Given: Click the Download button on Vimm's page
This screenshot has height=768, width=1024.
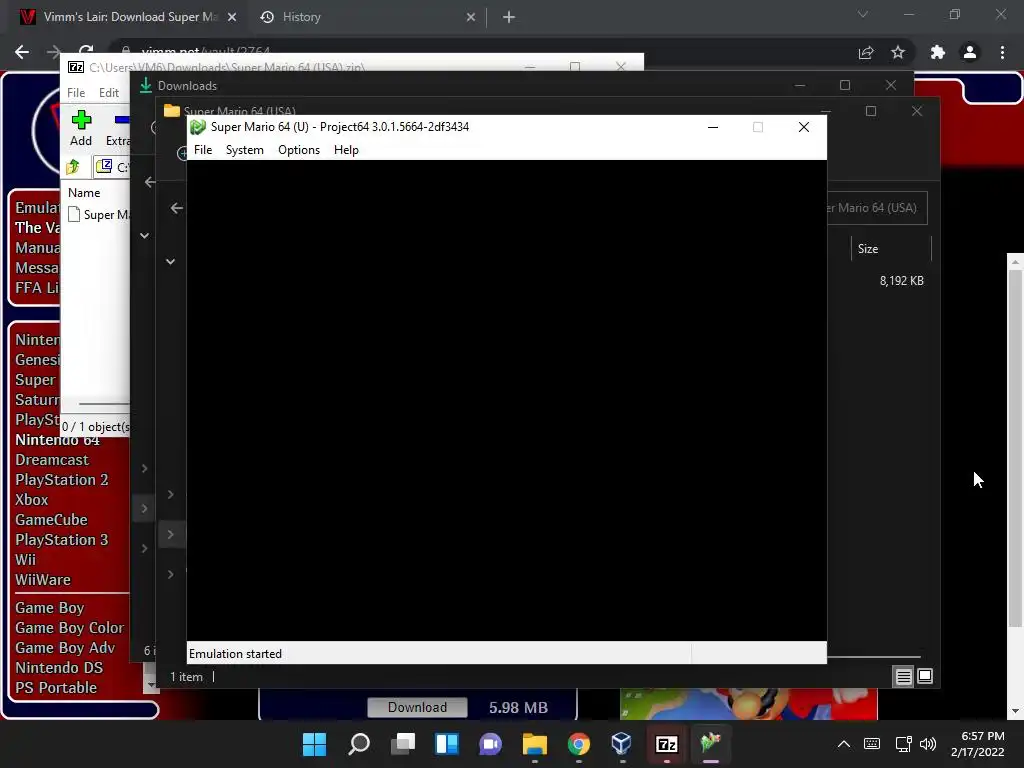Looking at the screenshot, I should [417, 707].
